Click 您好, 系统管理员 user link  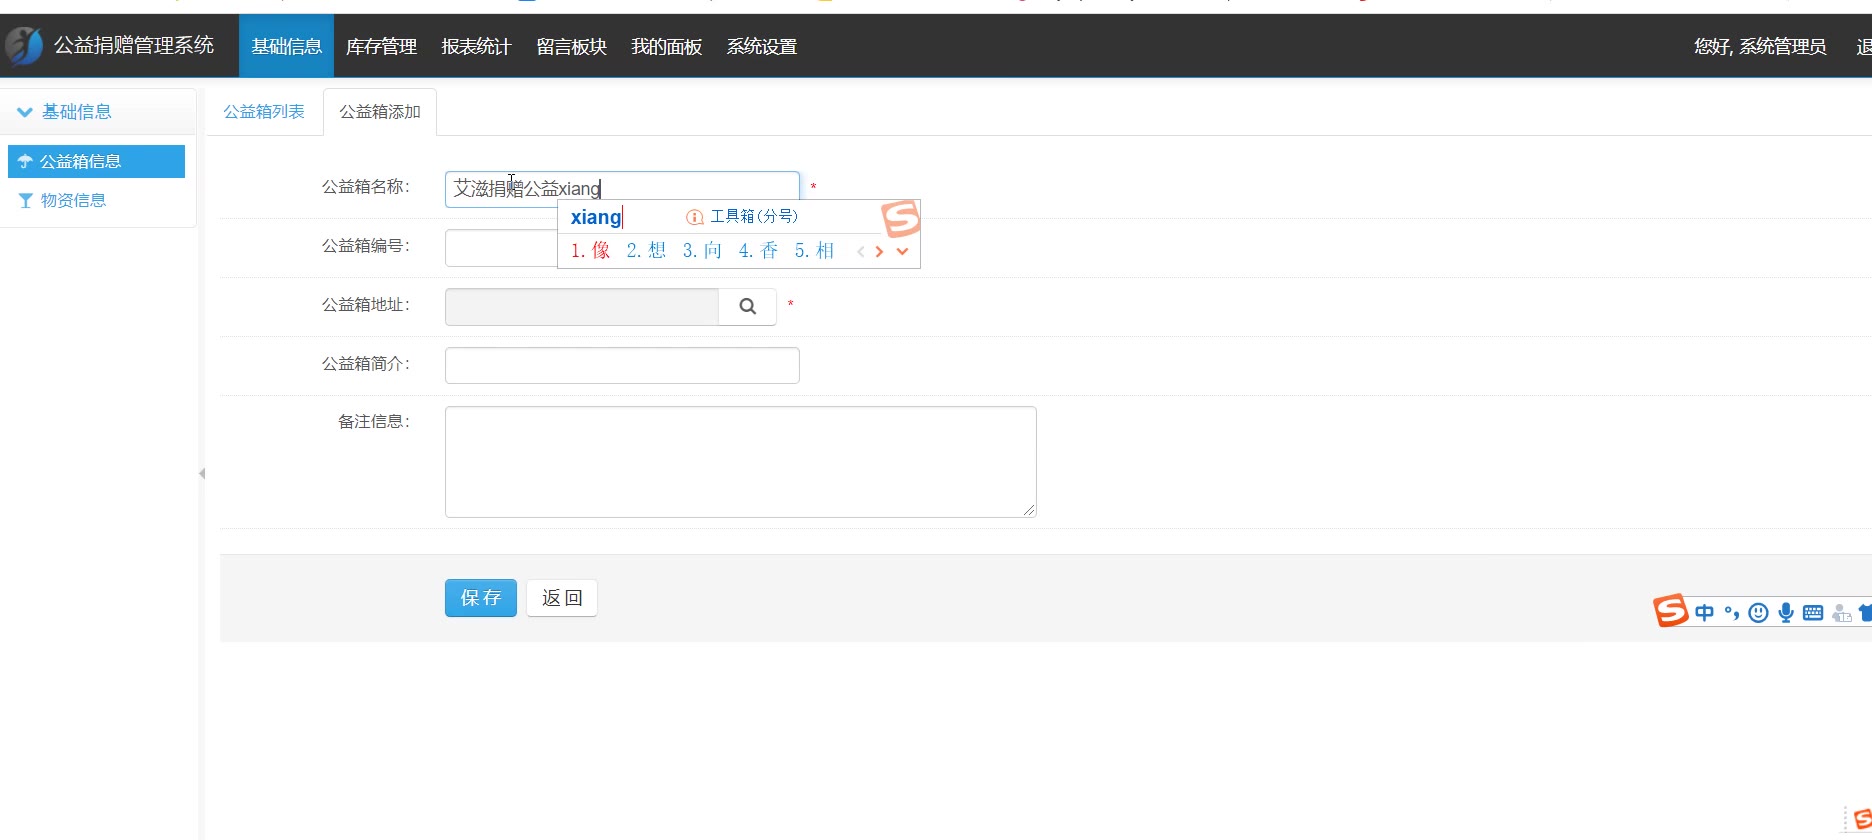click(x=1760, y=46)
